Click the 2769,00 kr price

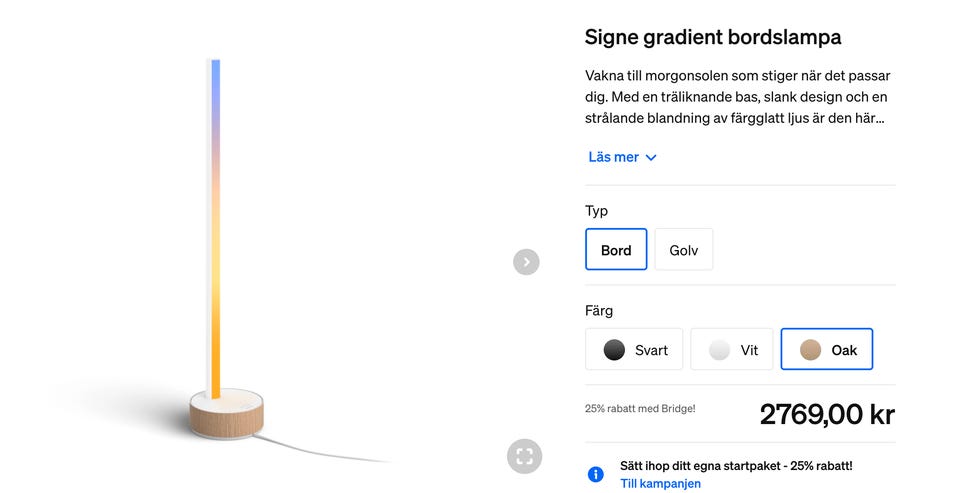point(827,414)
